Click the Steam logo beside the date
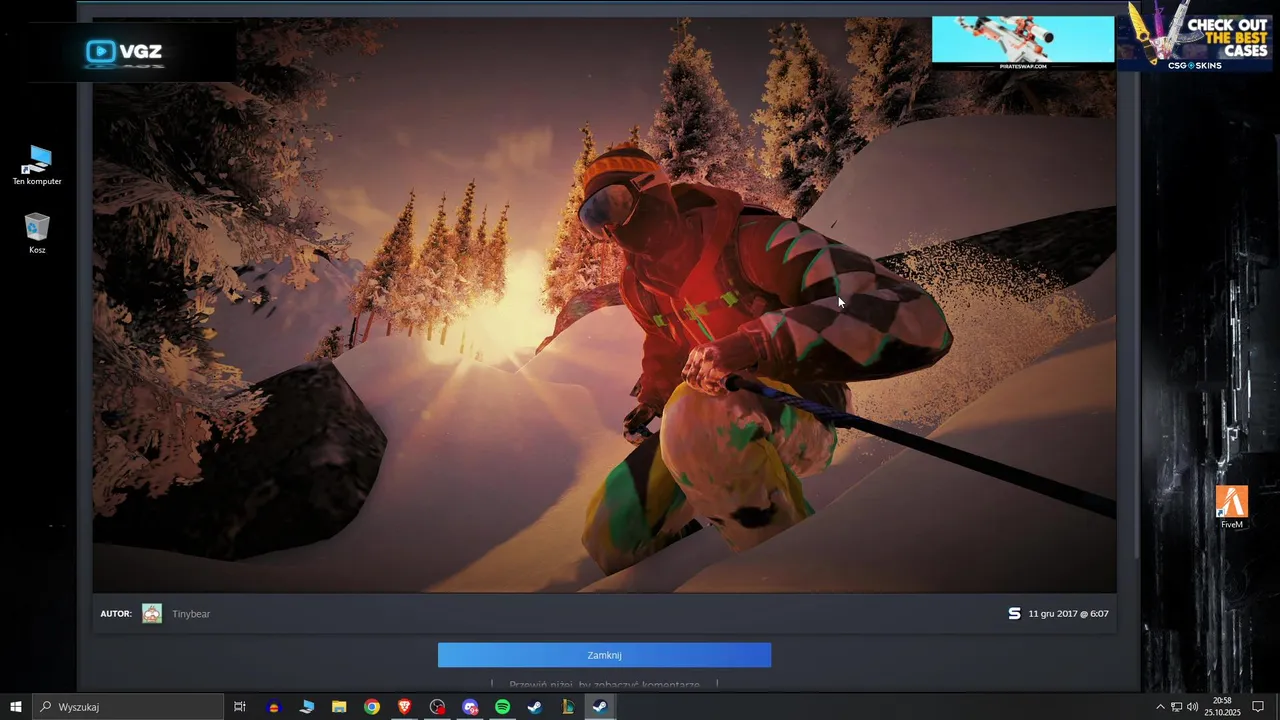The width and height of the screenshot is (1280, 720). click(x=1014, y=614)
